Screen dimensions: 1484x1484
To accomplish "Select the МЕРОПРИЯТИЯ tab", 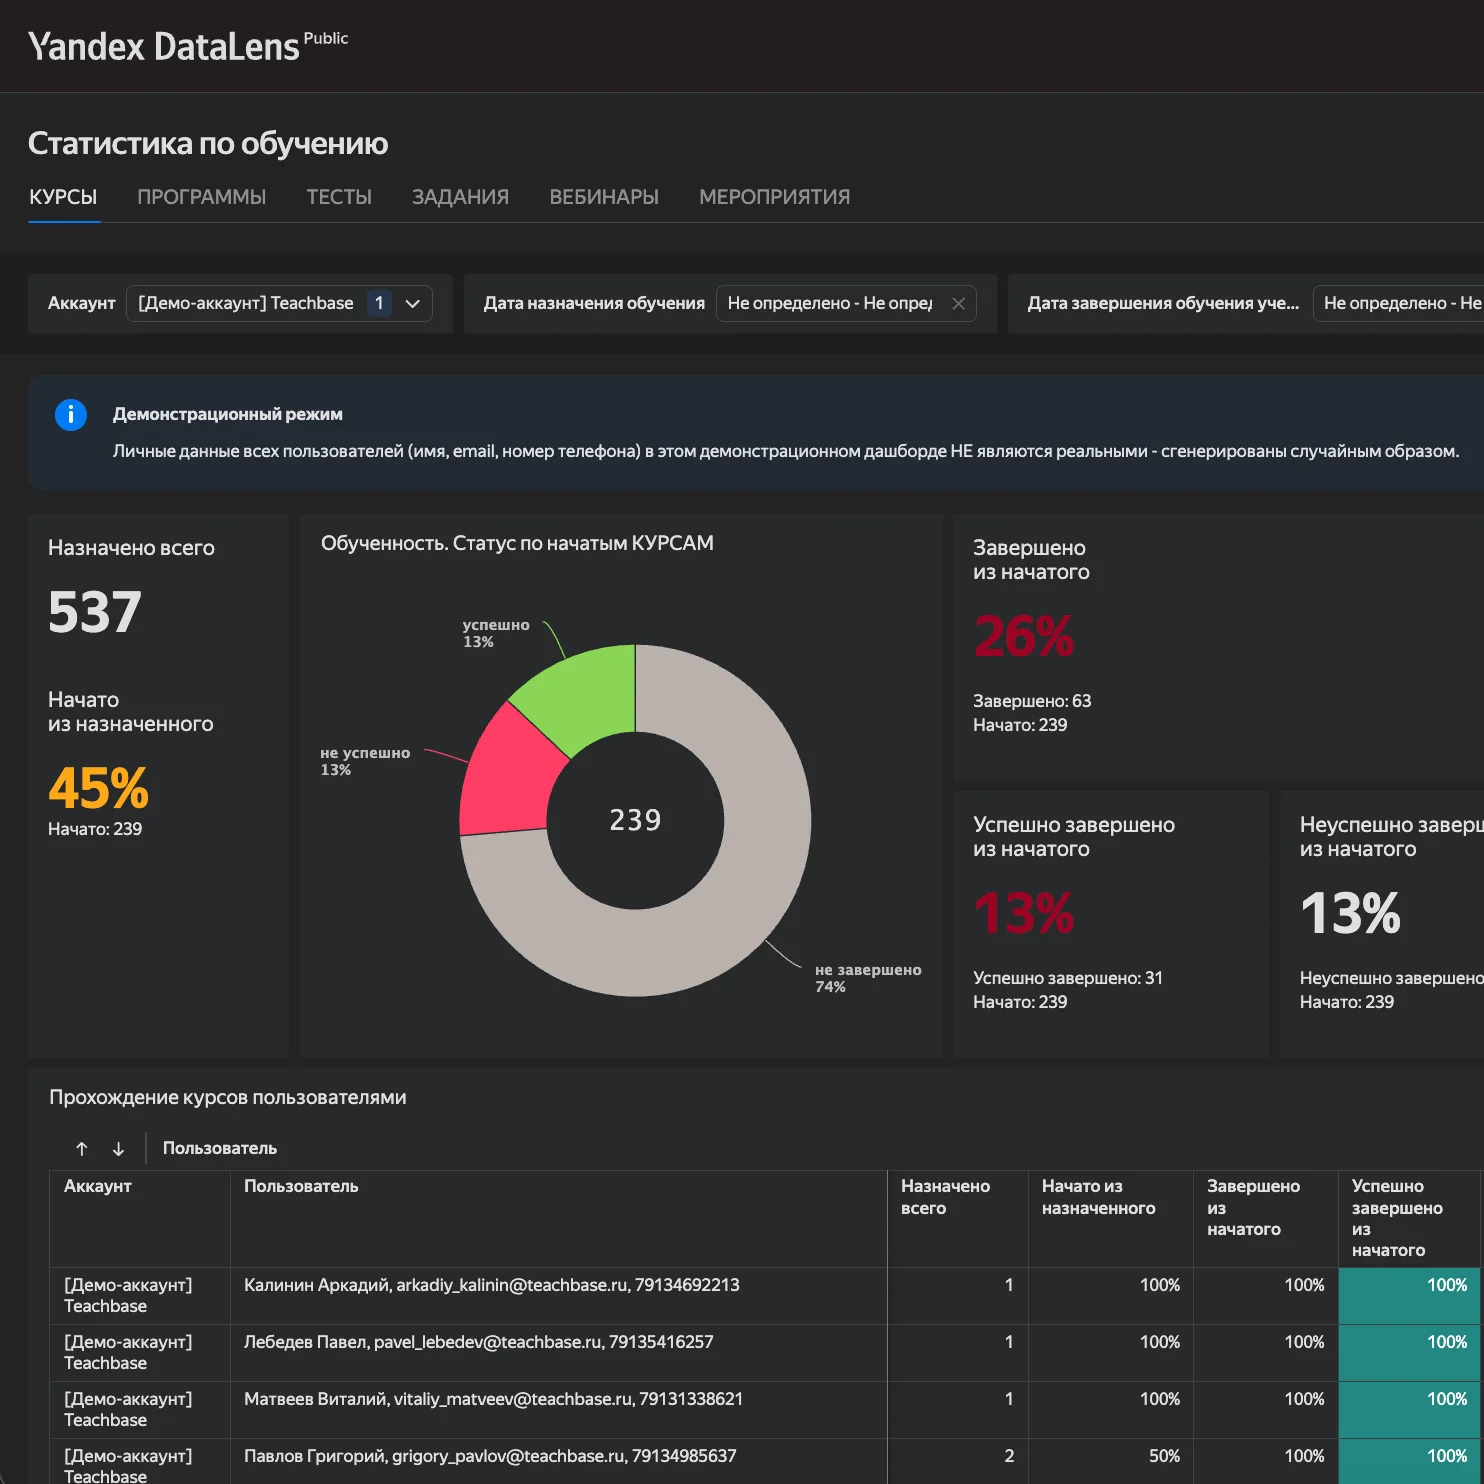I will 775,197.
